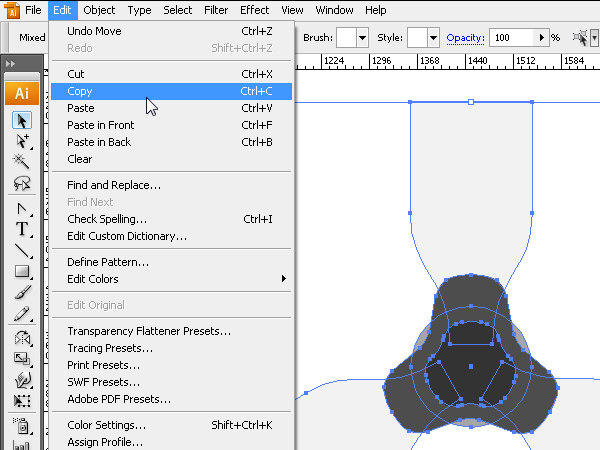
Task: Pick the Magic Wand tool
Action: pos(22,161)
